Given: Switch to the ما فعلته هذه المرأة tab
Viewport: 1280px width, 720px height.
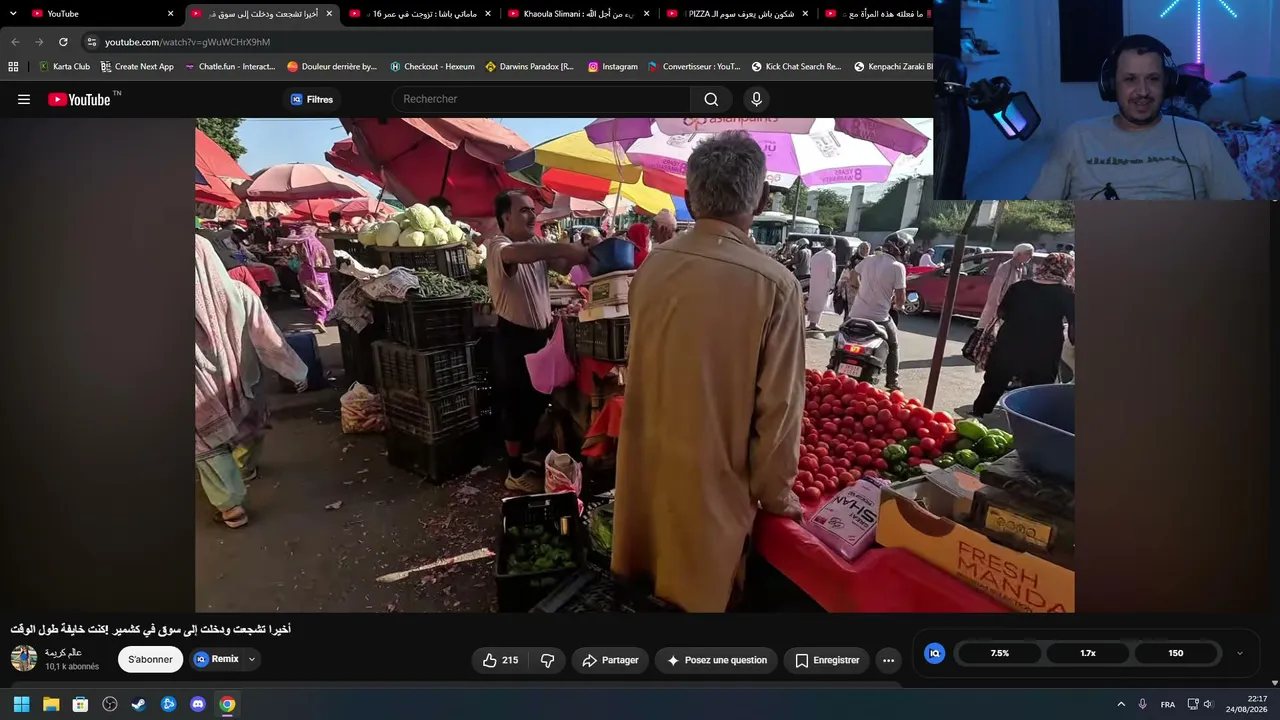Looking at the screenshot, I should 877,14.
